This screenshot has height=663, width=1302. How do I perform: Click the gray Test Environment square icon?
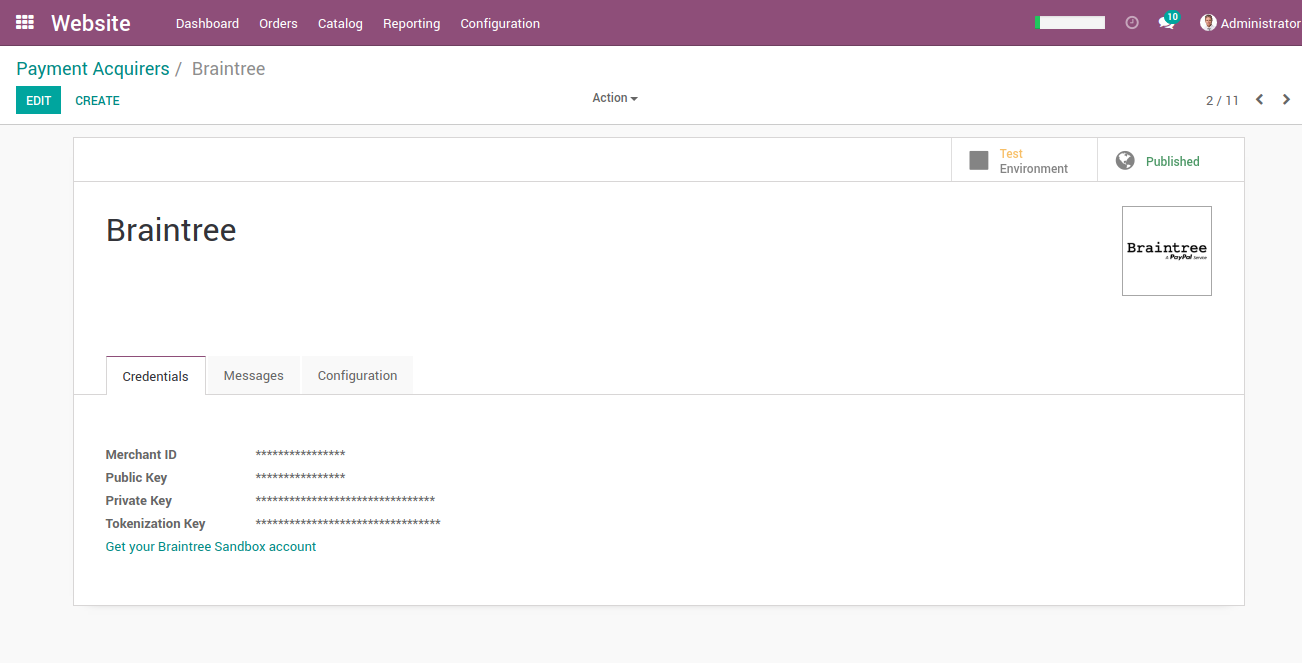point(979,160)
